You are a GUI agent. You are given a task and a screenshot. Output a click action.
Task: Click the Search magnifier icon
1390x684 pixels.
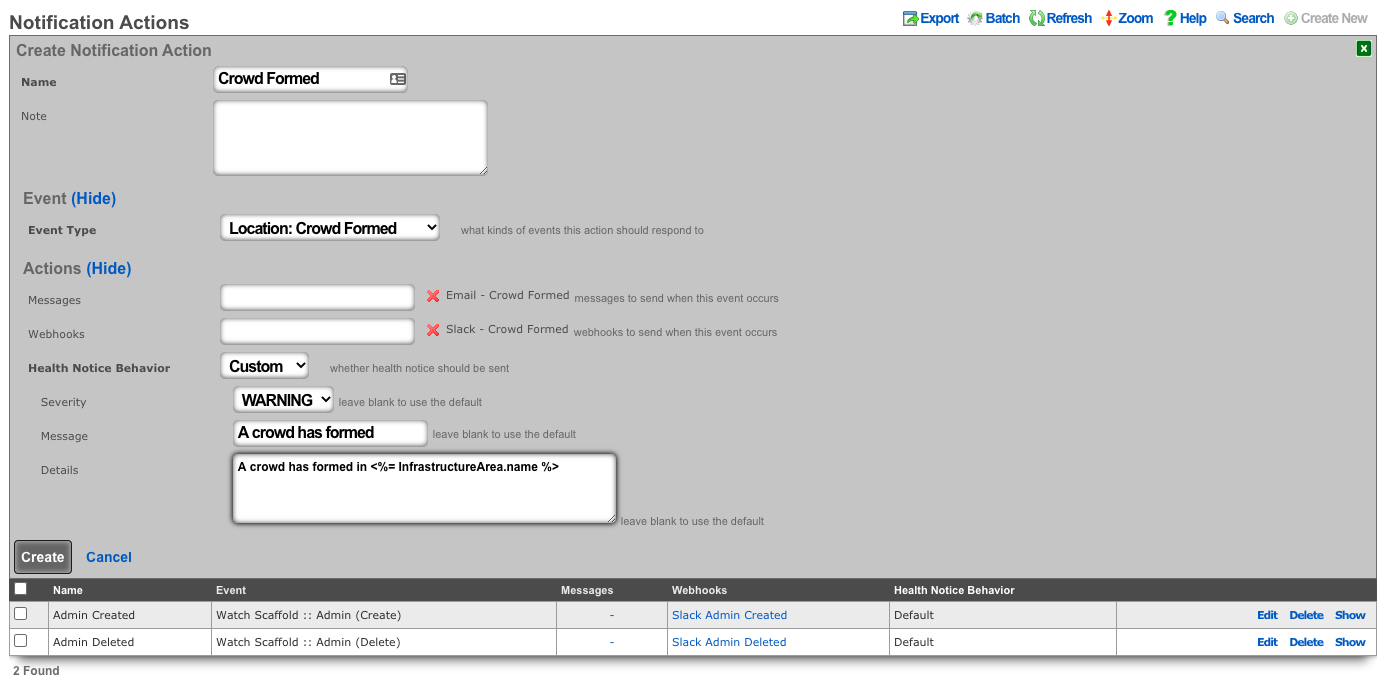click(x=1223, y=18)
